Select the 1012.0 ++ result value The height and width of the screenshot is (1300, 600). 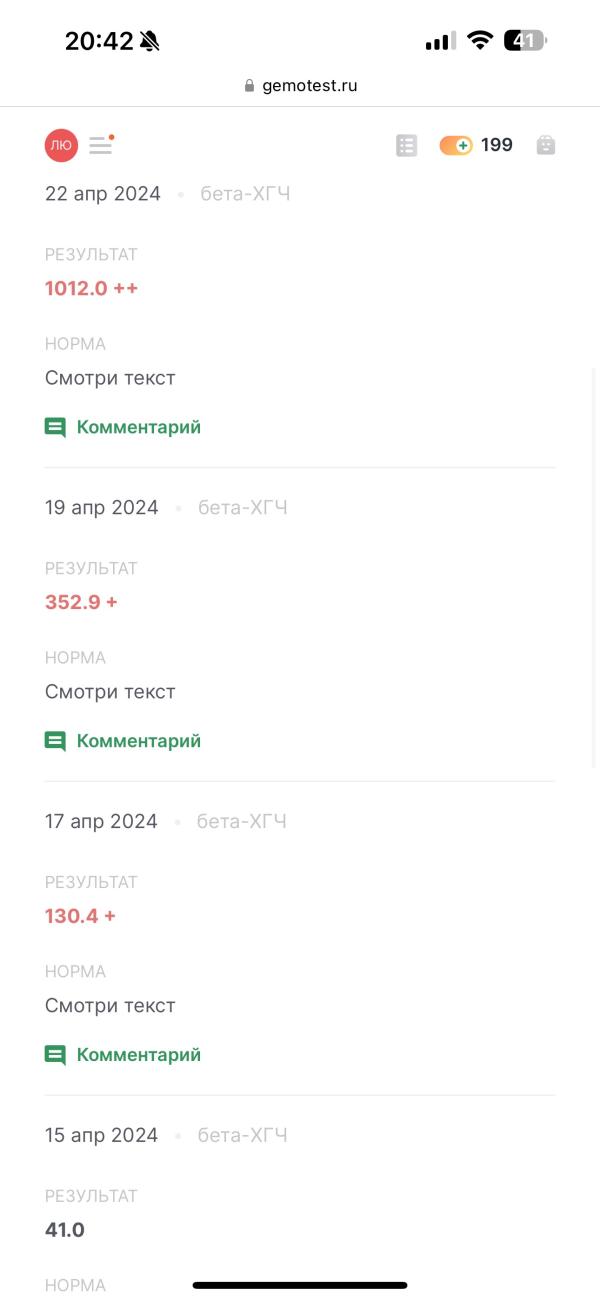(91, 288)
